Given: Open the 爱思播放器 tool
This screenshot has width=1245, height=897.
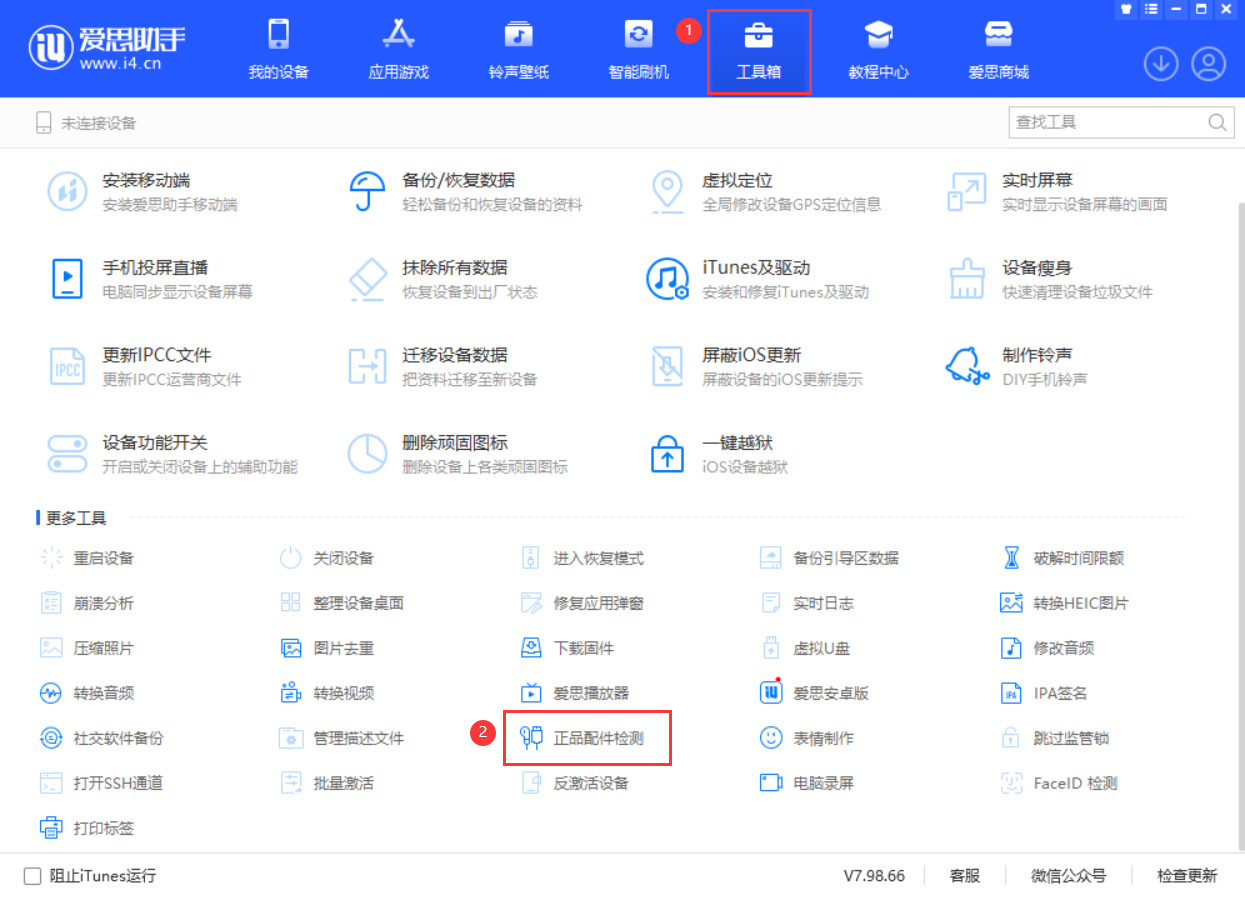Looking at the screenshot, I should (575, 693).
